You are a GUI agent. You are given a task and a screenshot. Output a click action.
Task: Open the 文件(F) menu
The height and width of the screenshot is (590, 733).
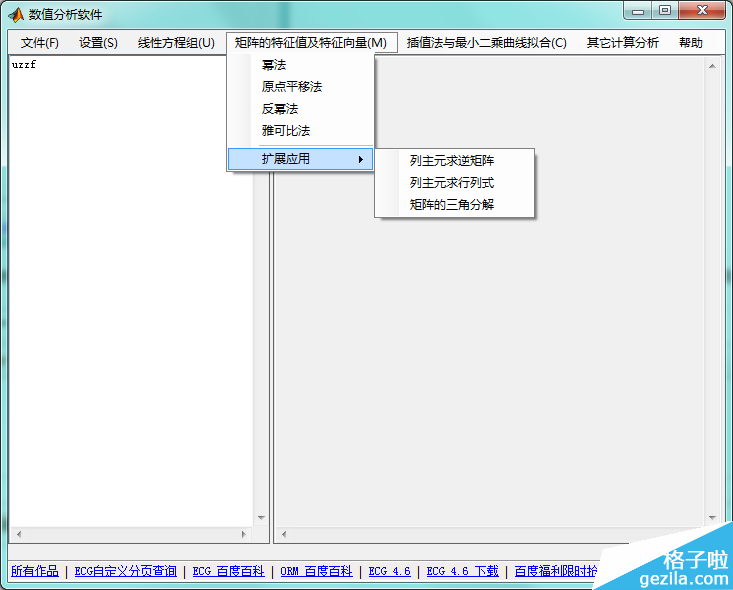click(40, 43)
